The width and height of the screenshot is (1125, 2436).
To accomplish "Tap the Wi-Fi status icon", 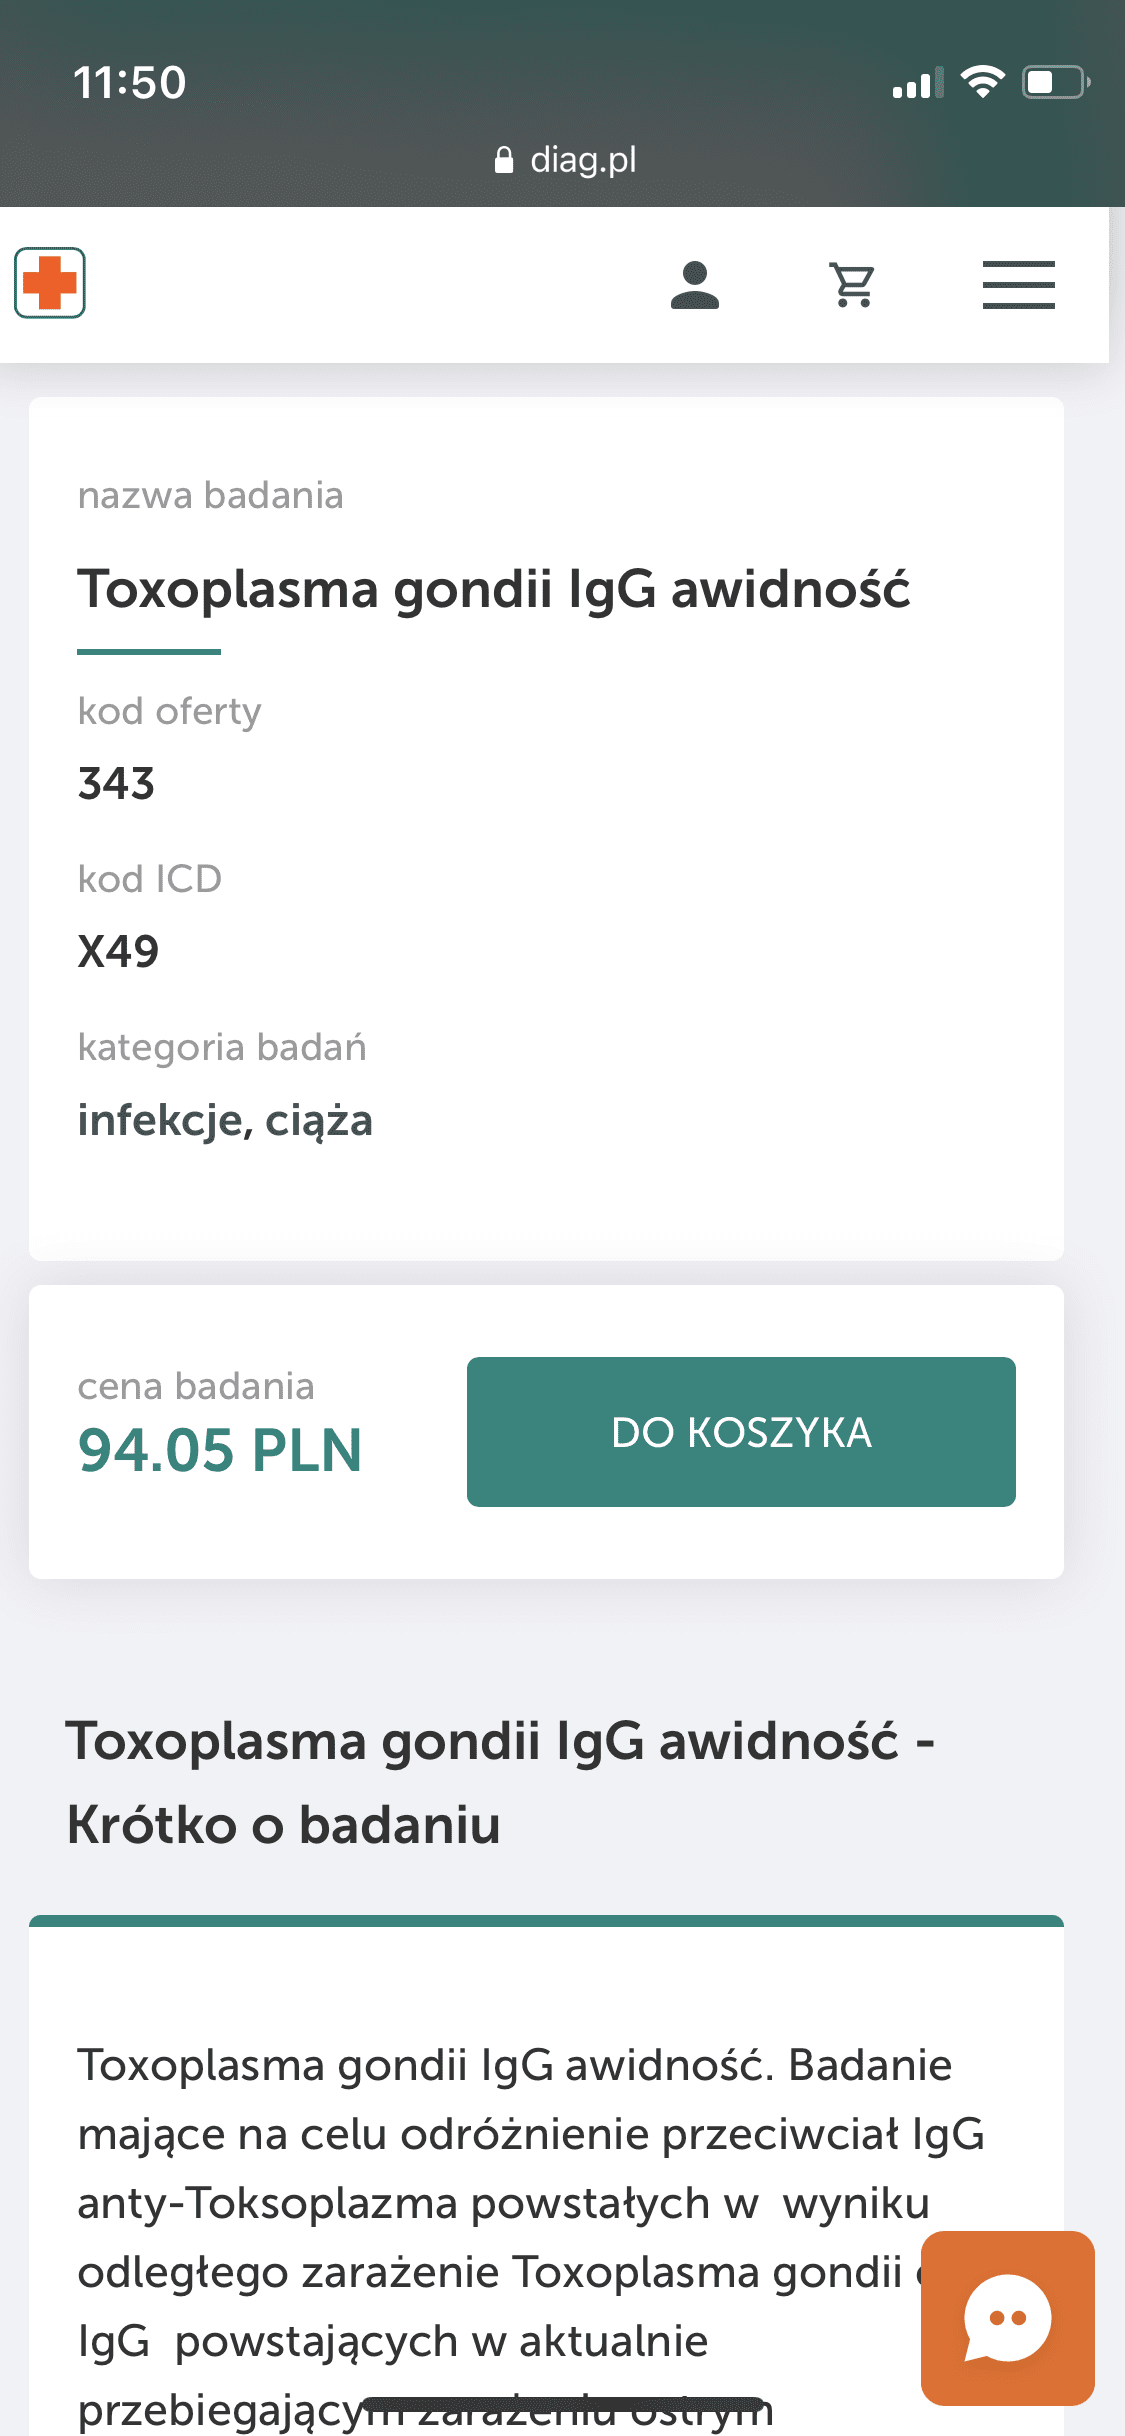I will coord(982,82).
